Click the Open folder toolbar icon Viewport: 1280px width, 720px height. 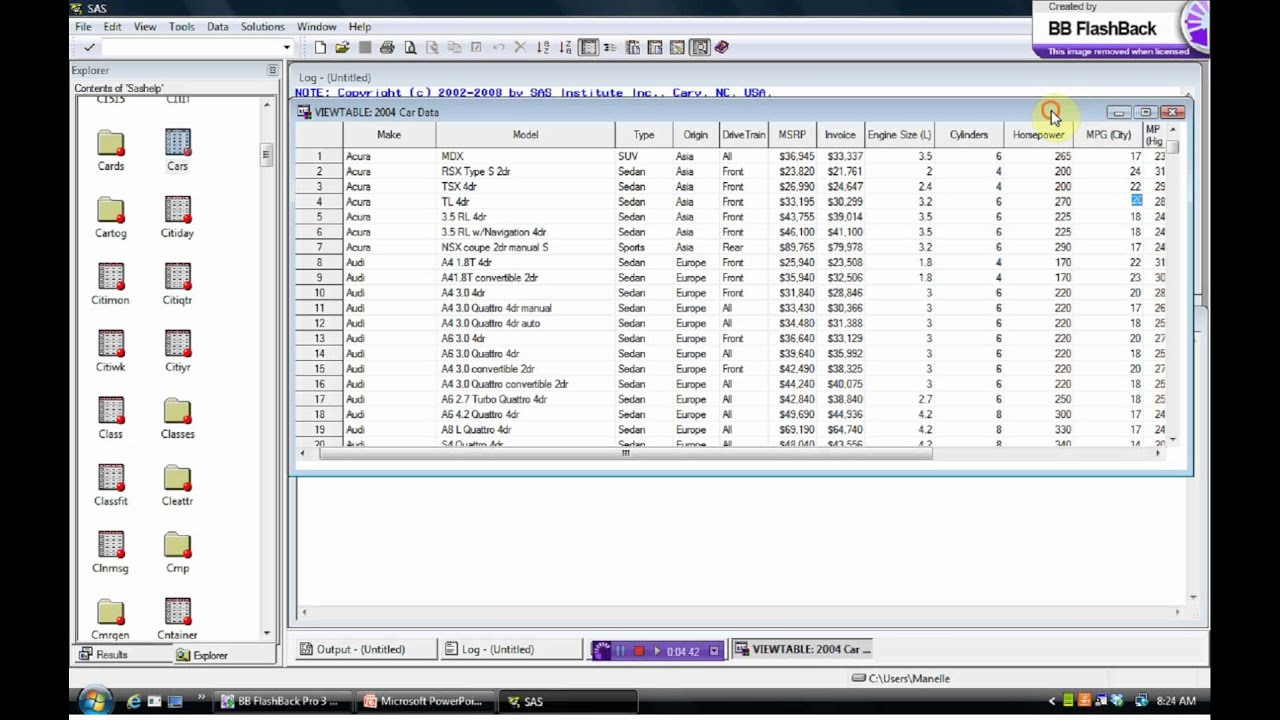[342, 47]
